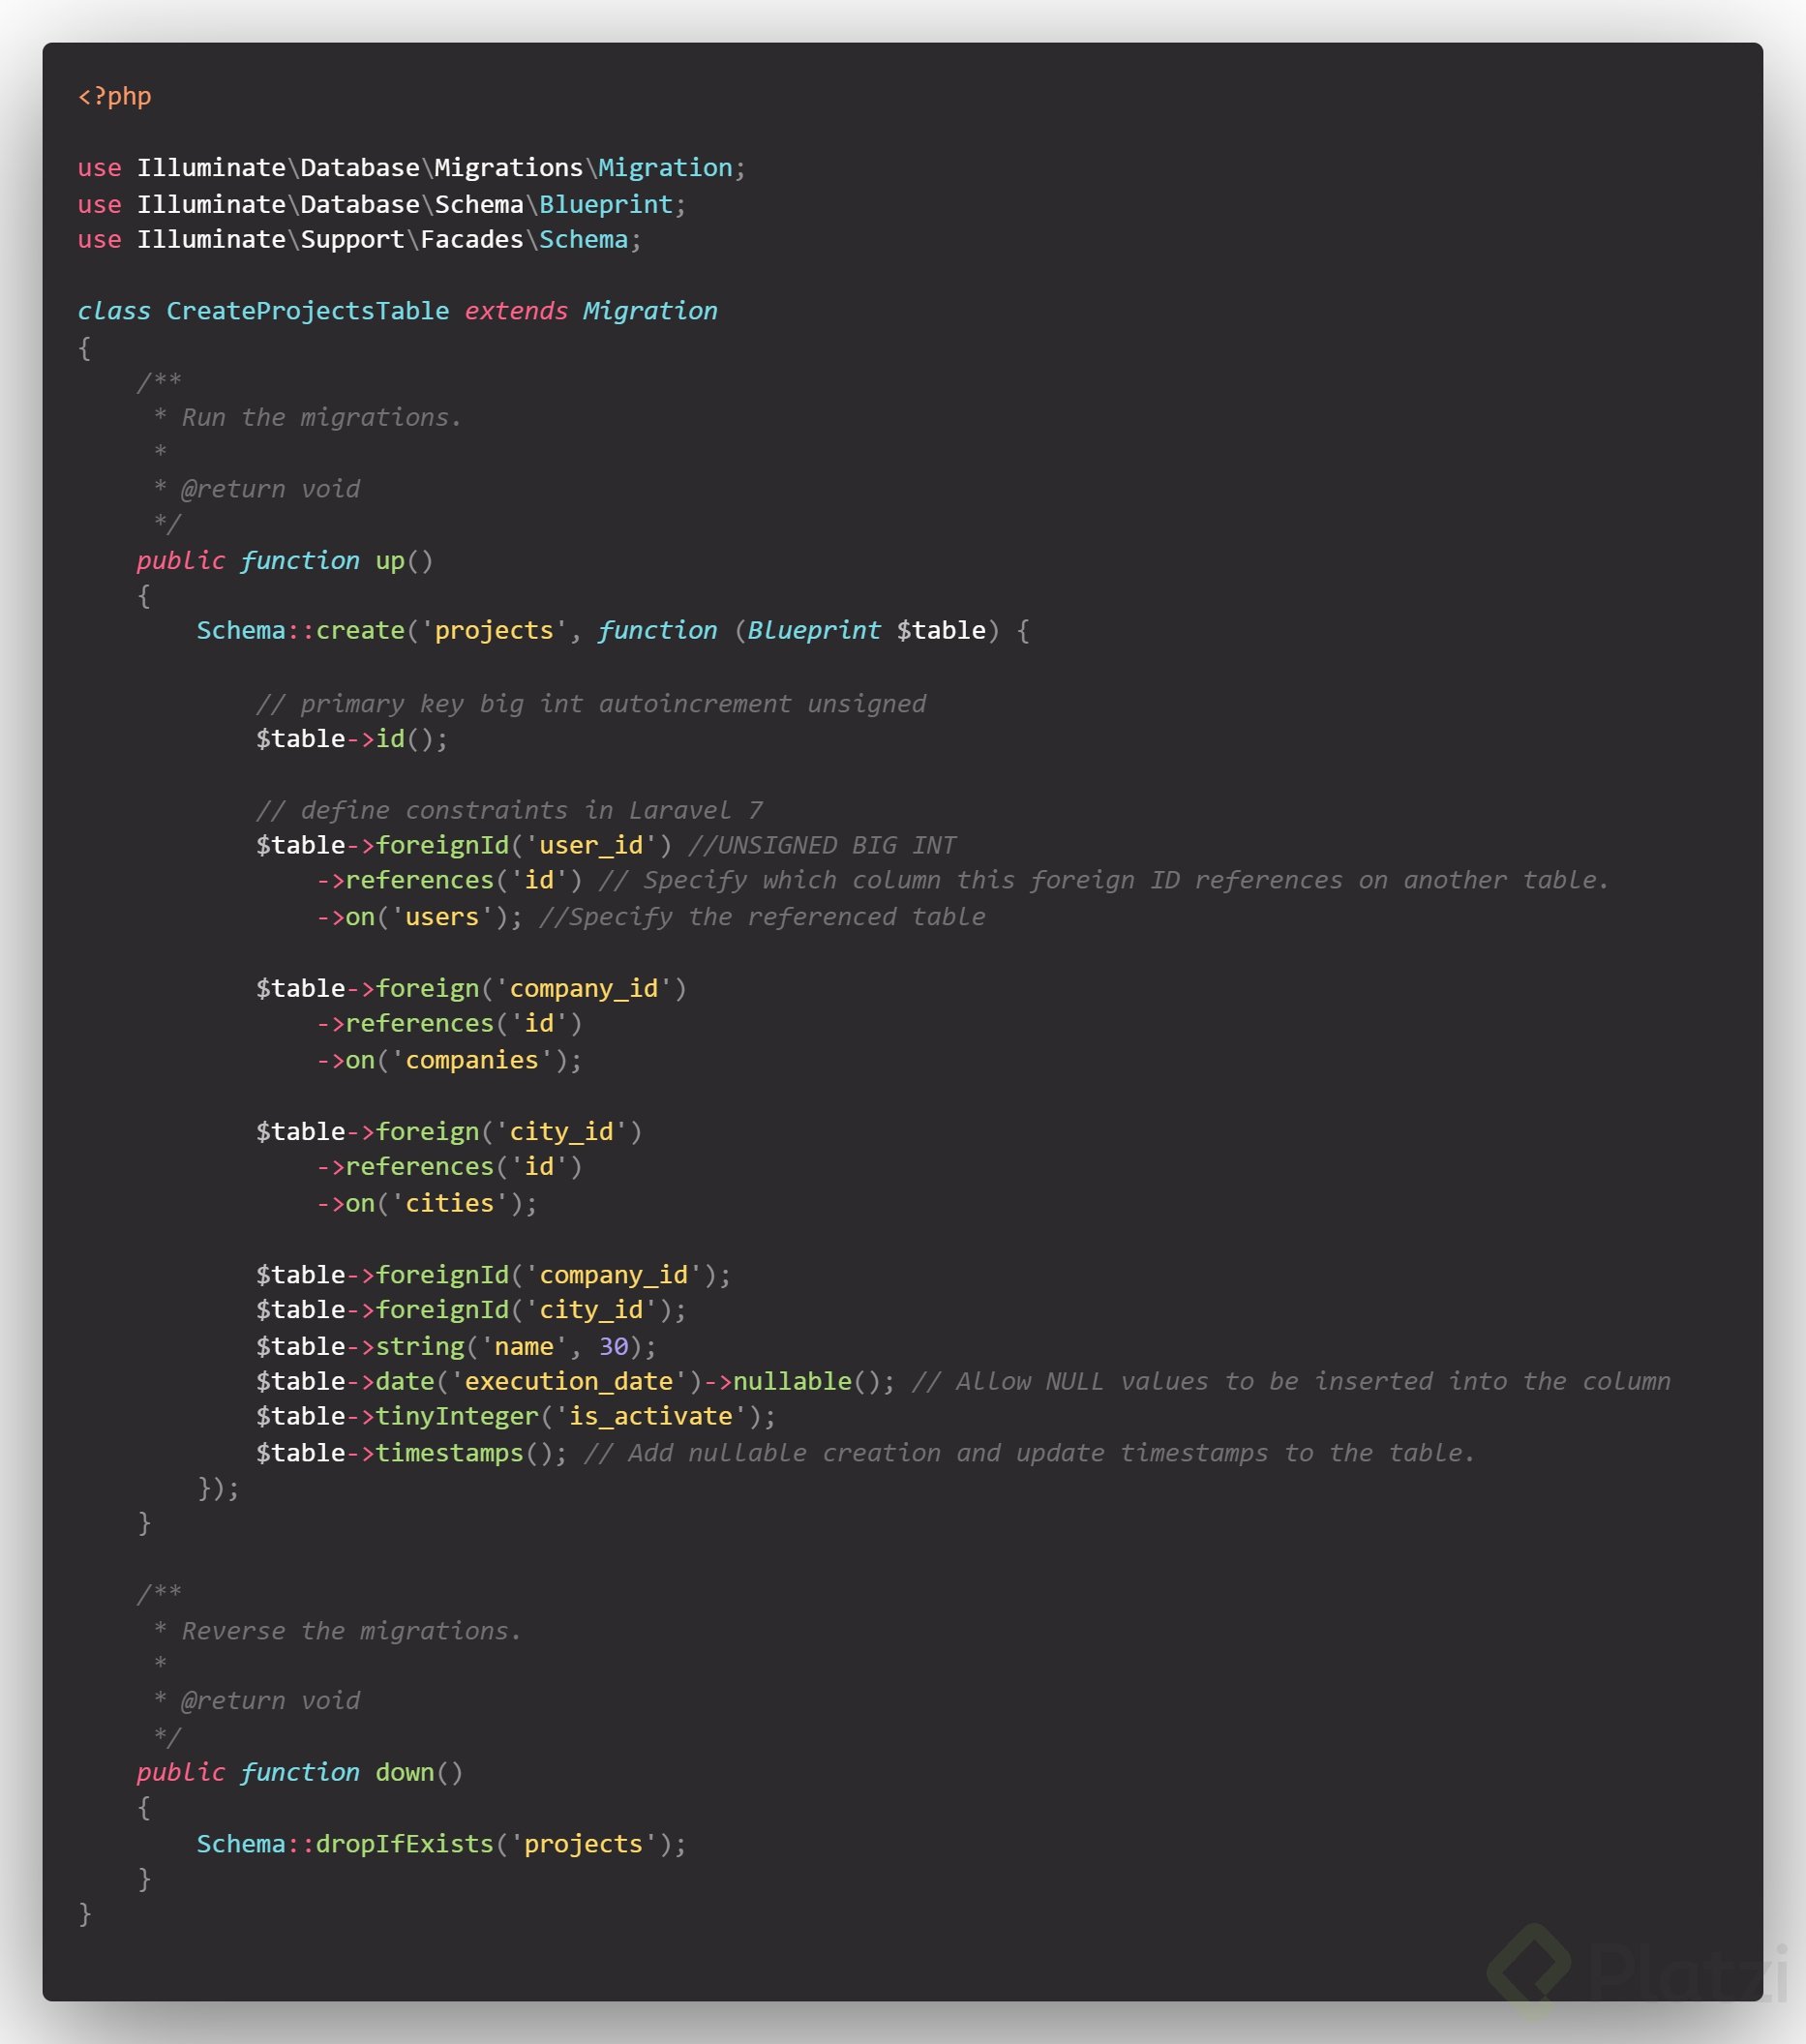The image size is (1806, 2044).
Task: Click '// primary key big int autoincrement unsigned' comment
Action: (x=591, y=704)
